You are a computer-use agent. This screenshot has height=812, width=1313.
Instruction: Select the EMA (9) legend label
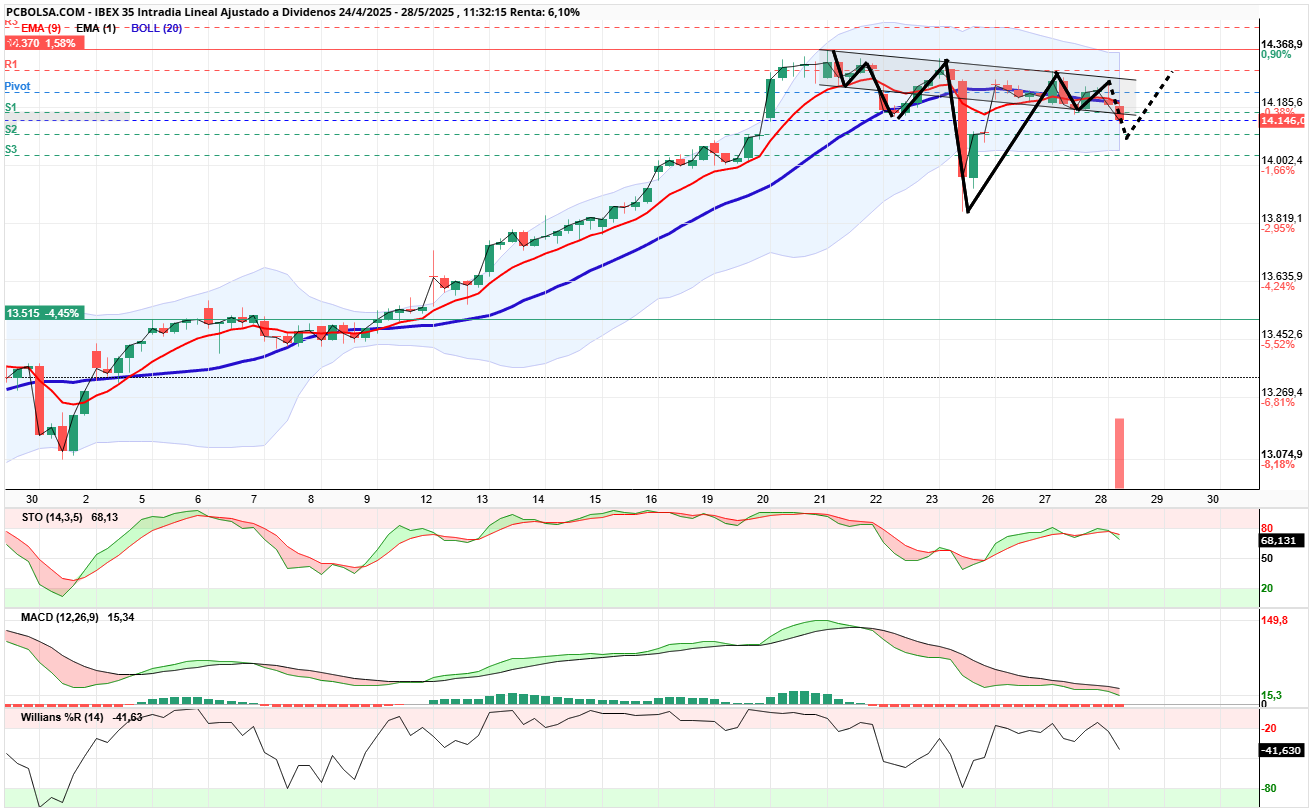point(42,28)
